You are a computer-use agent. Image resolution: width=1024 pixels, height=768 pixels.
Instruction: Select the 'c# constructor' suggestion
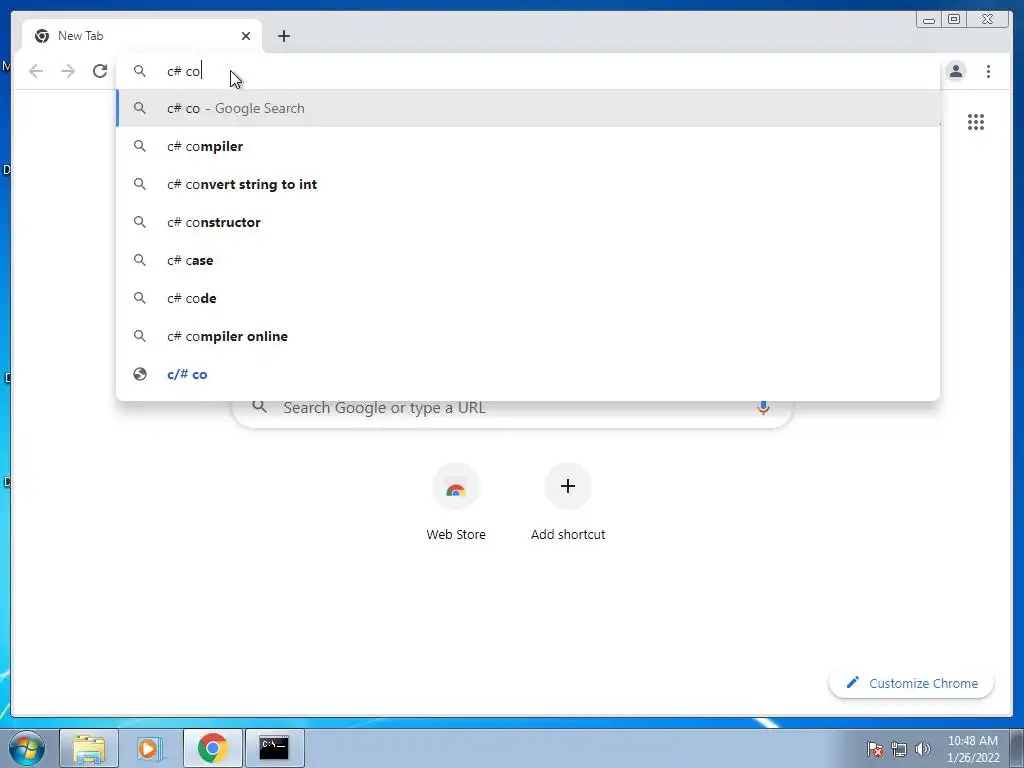pos(528,222)
